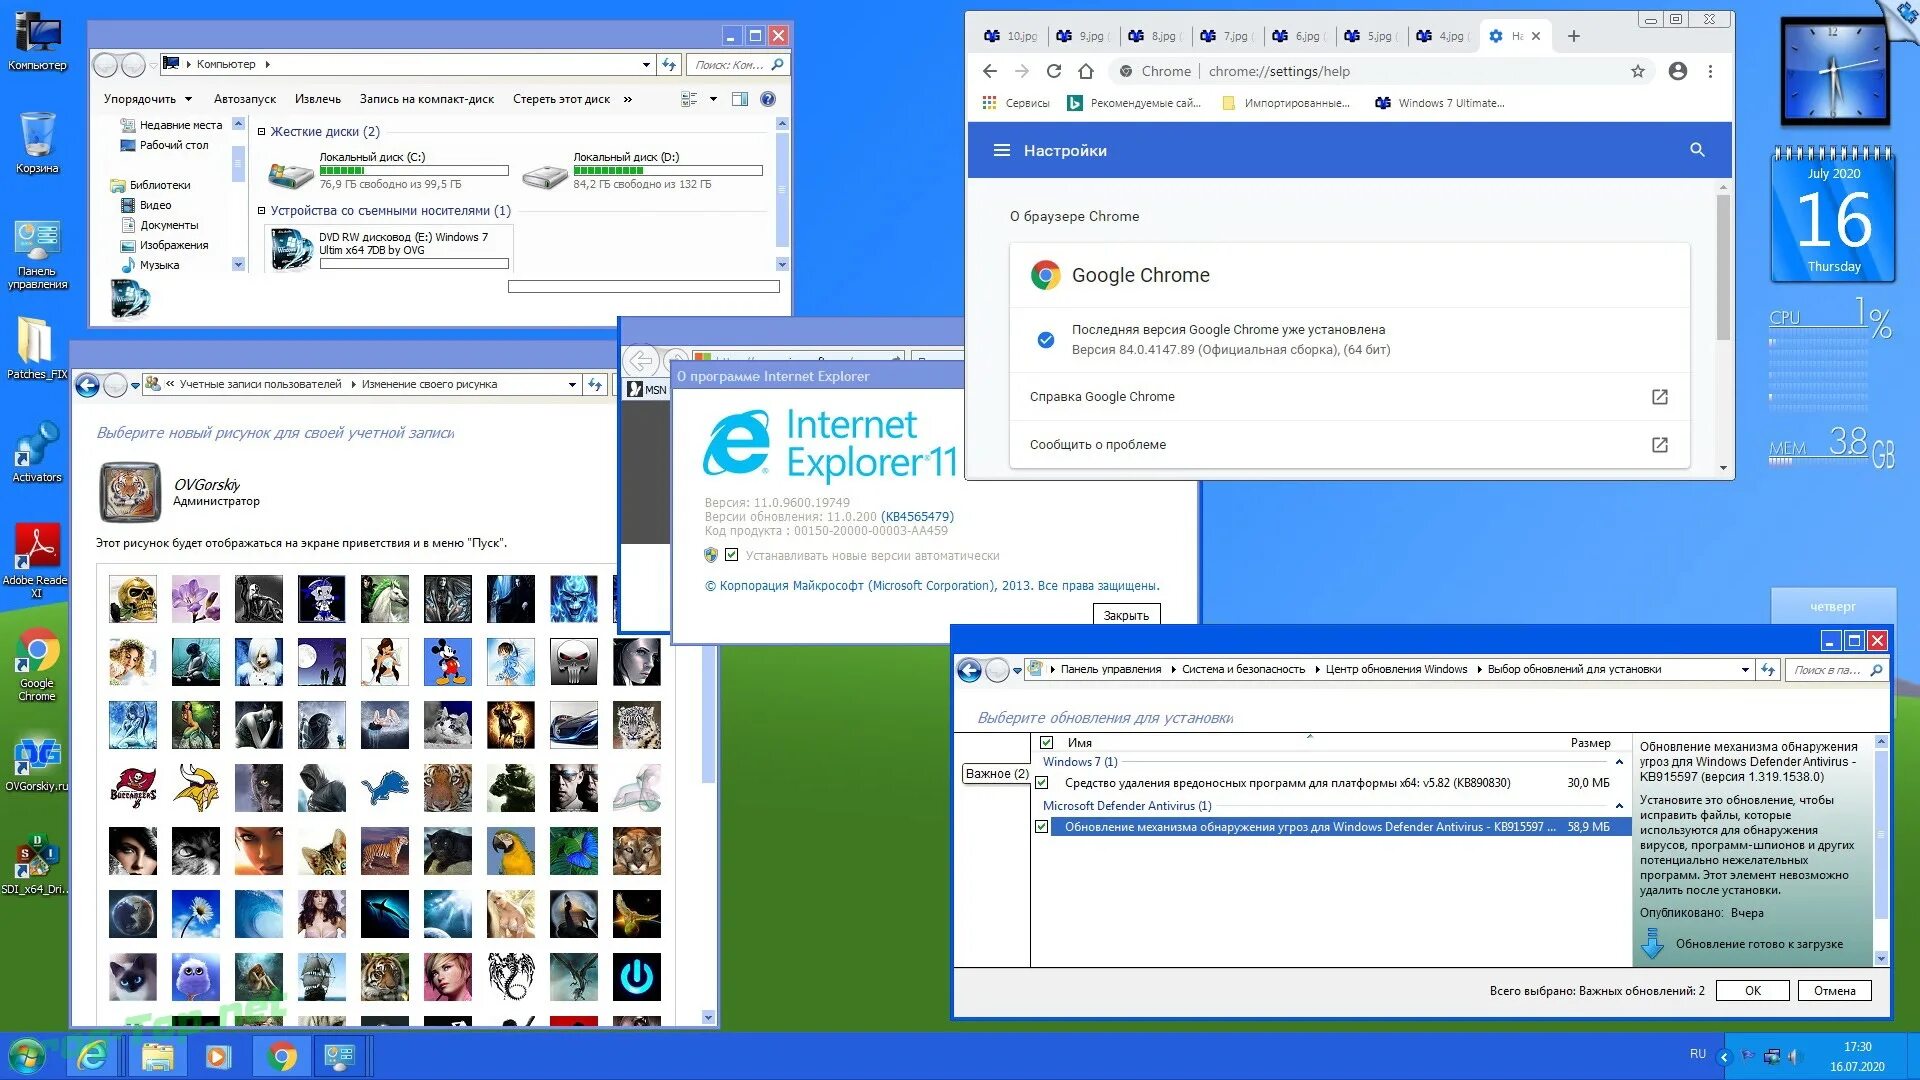Click Закрыть button in IE about dialog
The image size is (1920, 1080).
pyautogui.click(x=1126, y=615)
